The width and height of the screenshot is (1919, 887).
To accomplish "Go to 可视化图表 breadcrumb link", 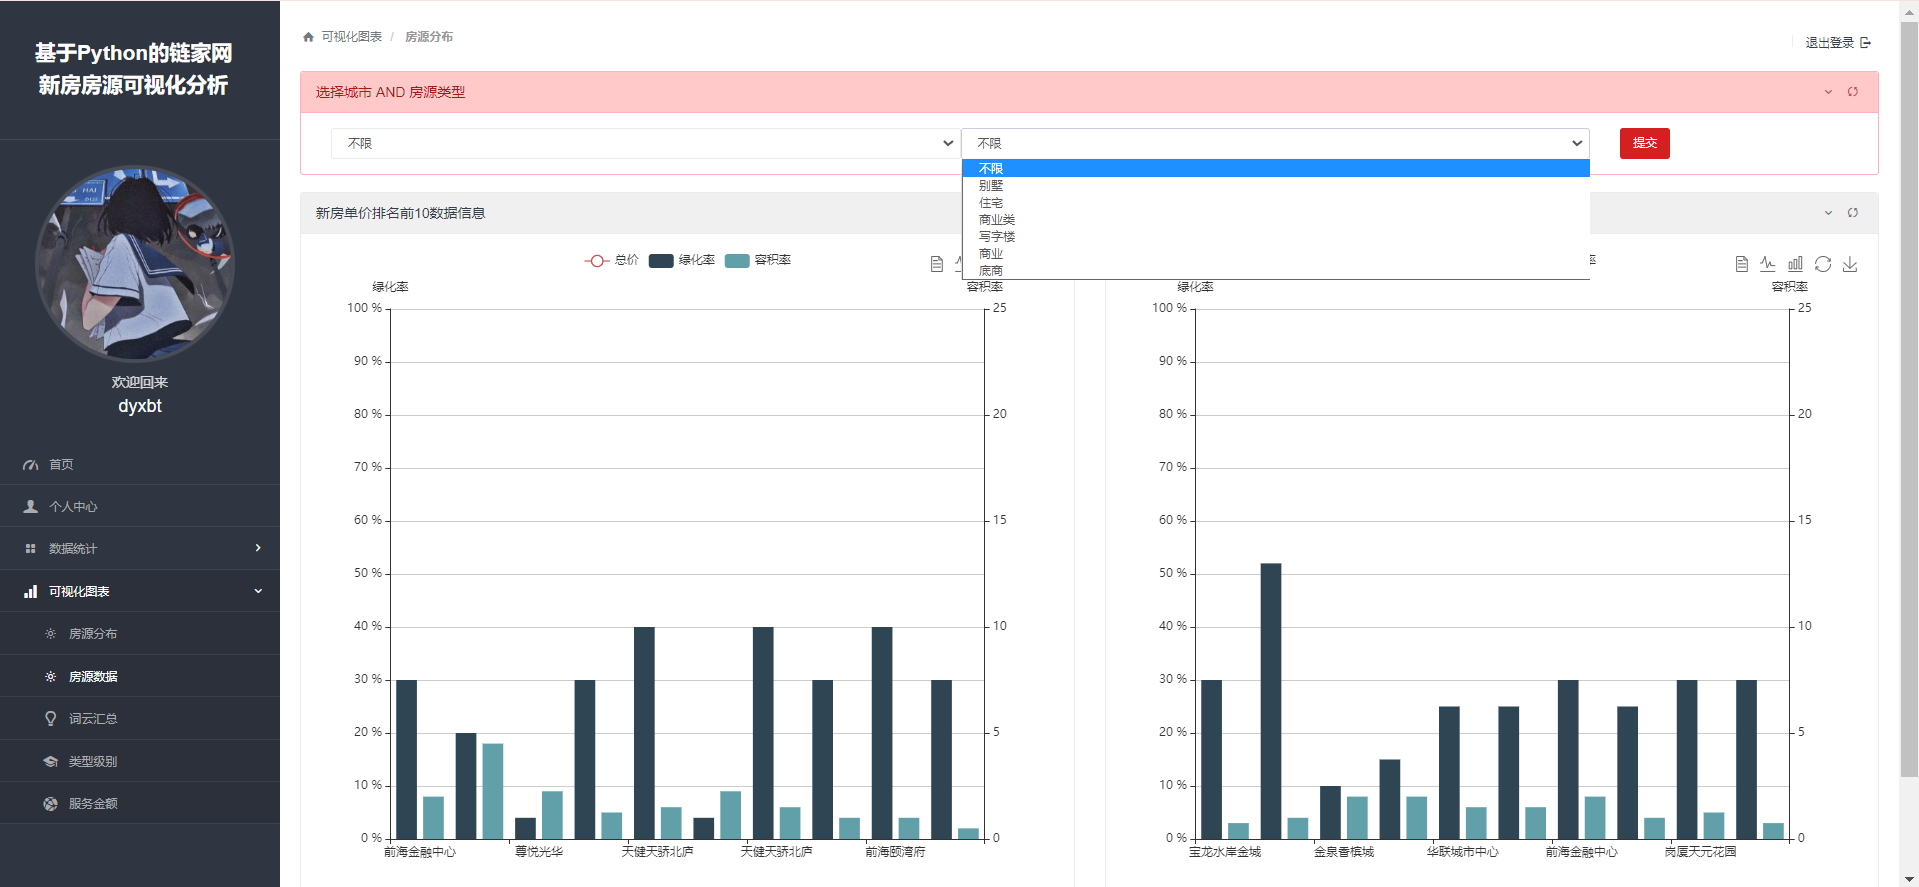I will pos(352,37).
